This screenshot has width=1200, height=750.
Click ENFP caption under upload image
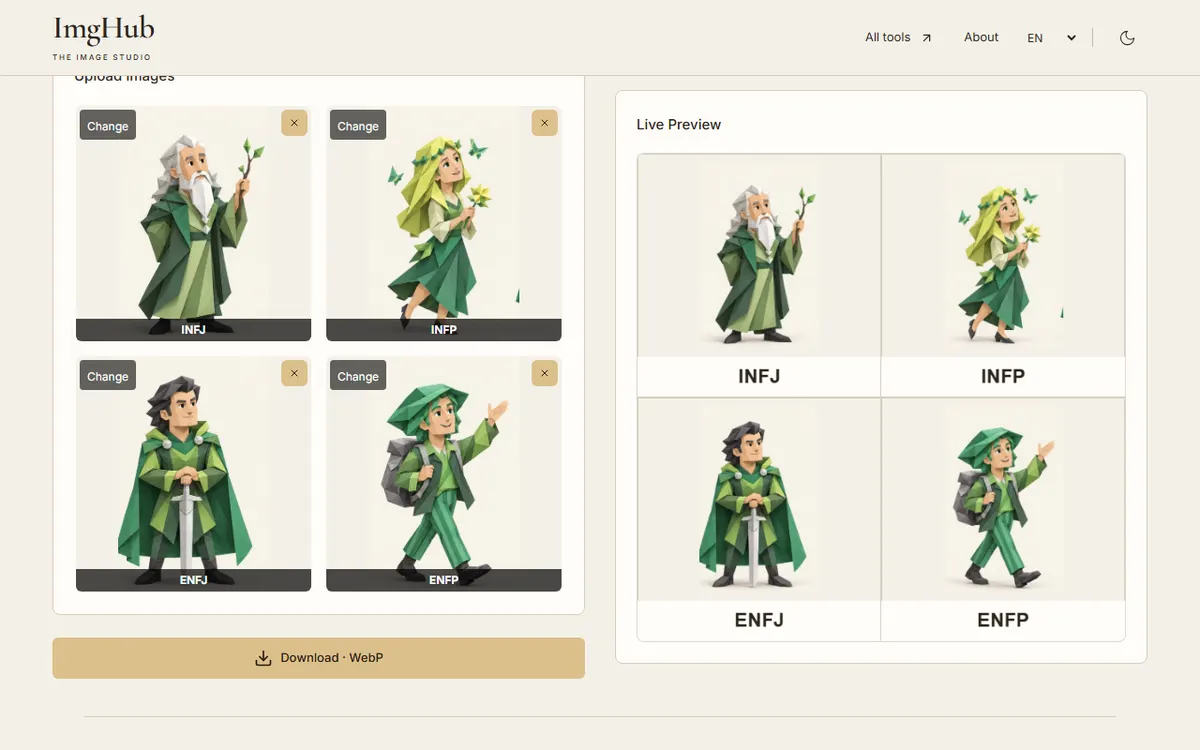(444, 579)
